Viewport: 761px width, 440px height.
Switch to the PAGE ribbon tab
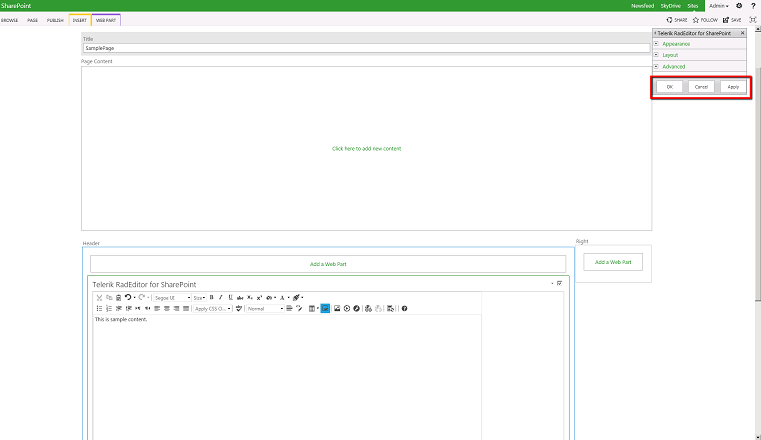pyautogui.click(x=33, y=20)
